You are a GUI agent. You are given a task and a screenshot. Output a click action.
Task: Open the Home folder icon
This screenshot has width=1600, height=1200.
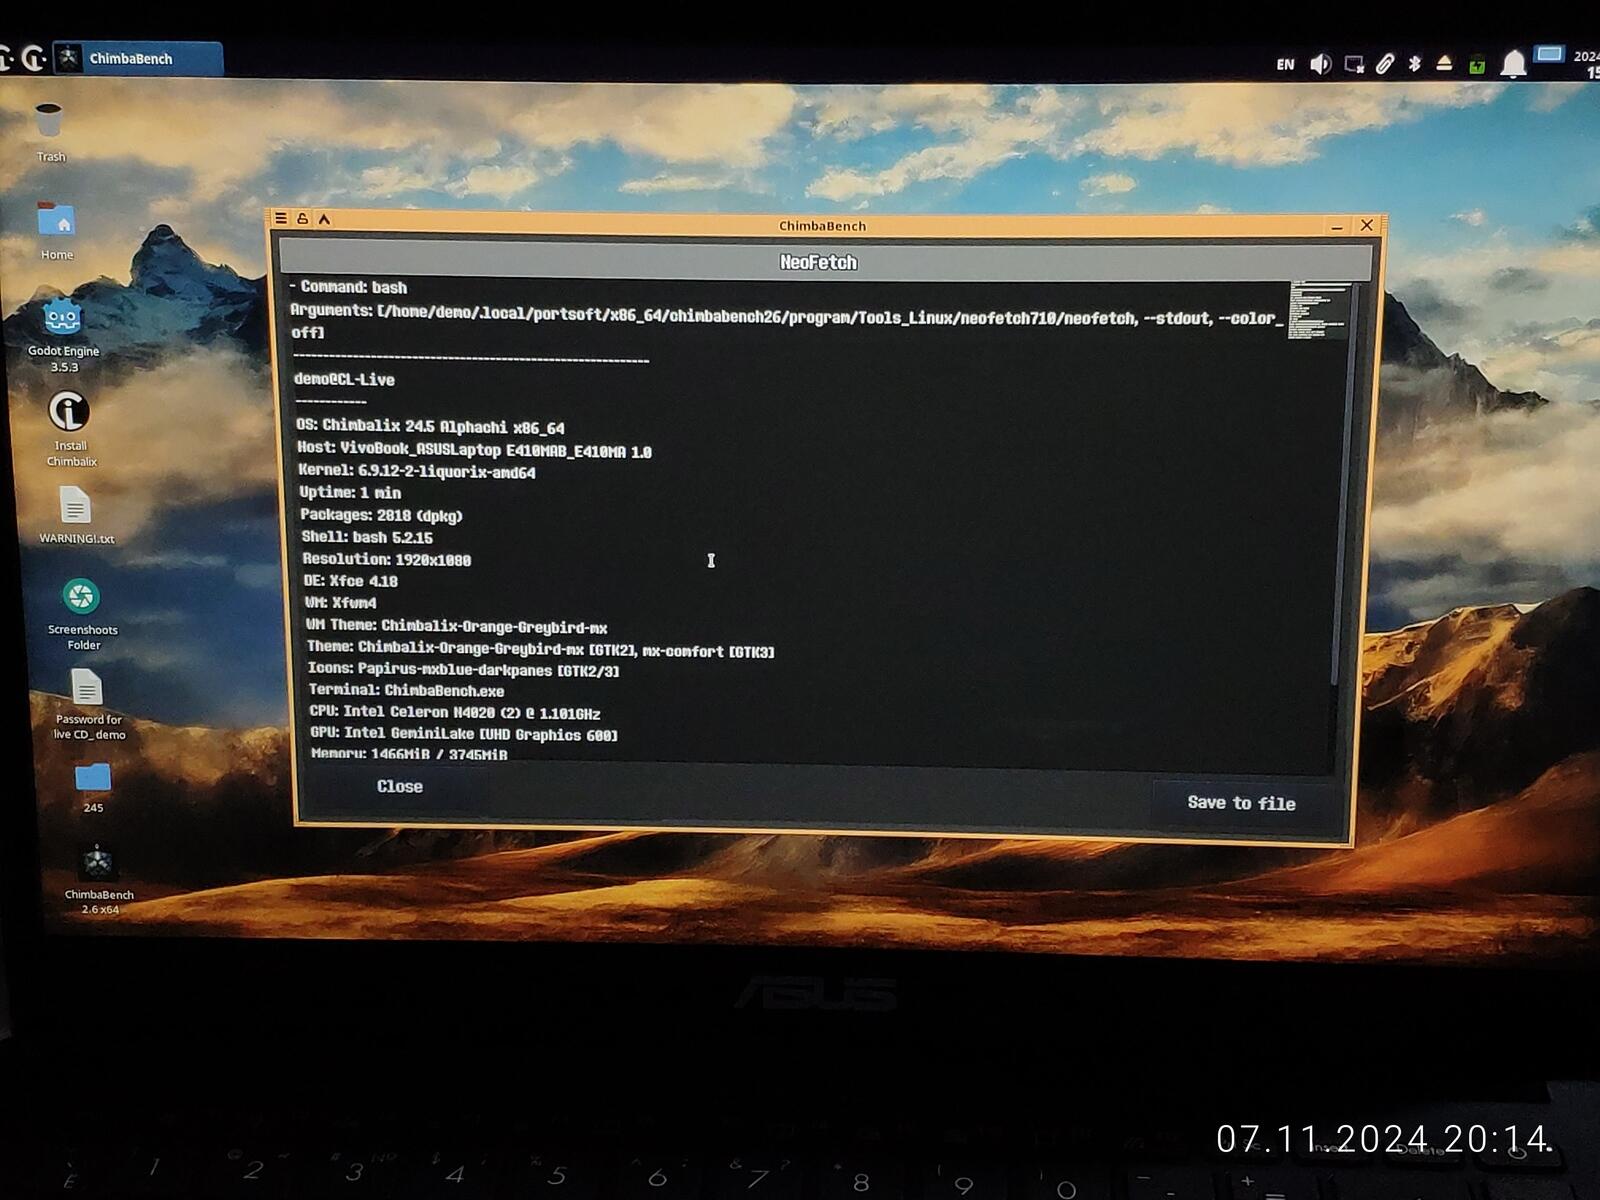click(x=57, y=230)
